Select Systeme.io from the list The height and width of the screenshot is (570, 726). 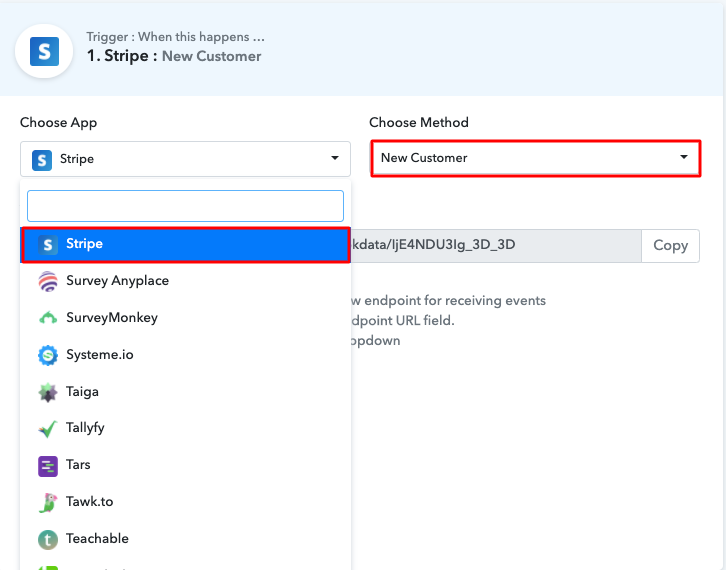pyautogui.click(x=185, y=355)
